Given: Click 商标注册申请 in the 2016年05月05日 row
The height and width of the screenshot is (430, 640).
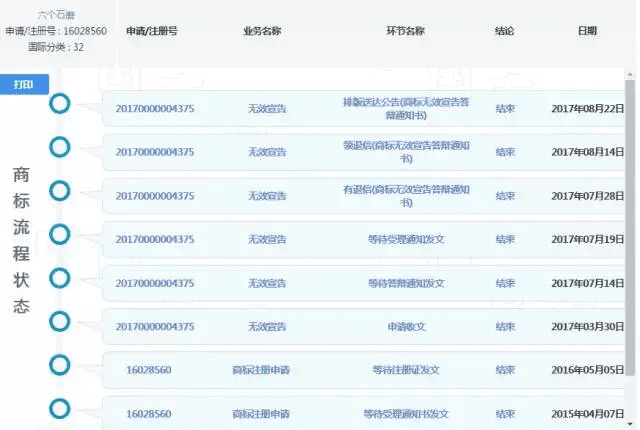Looking at the screenshot, I should pyautogui.click(x=261, y=370).
